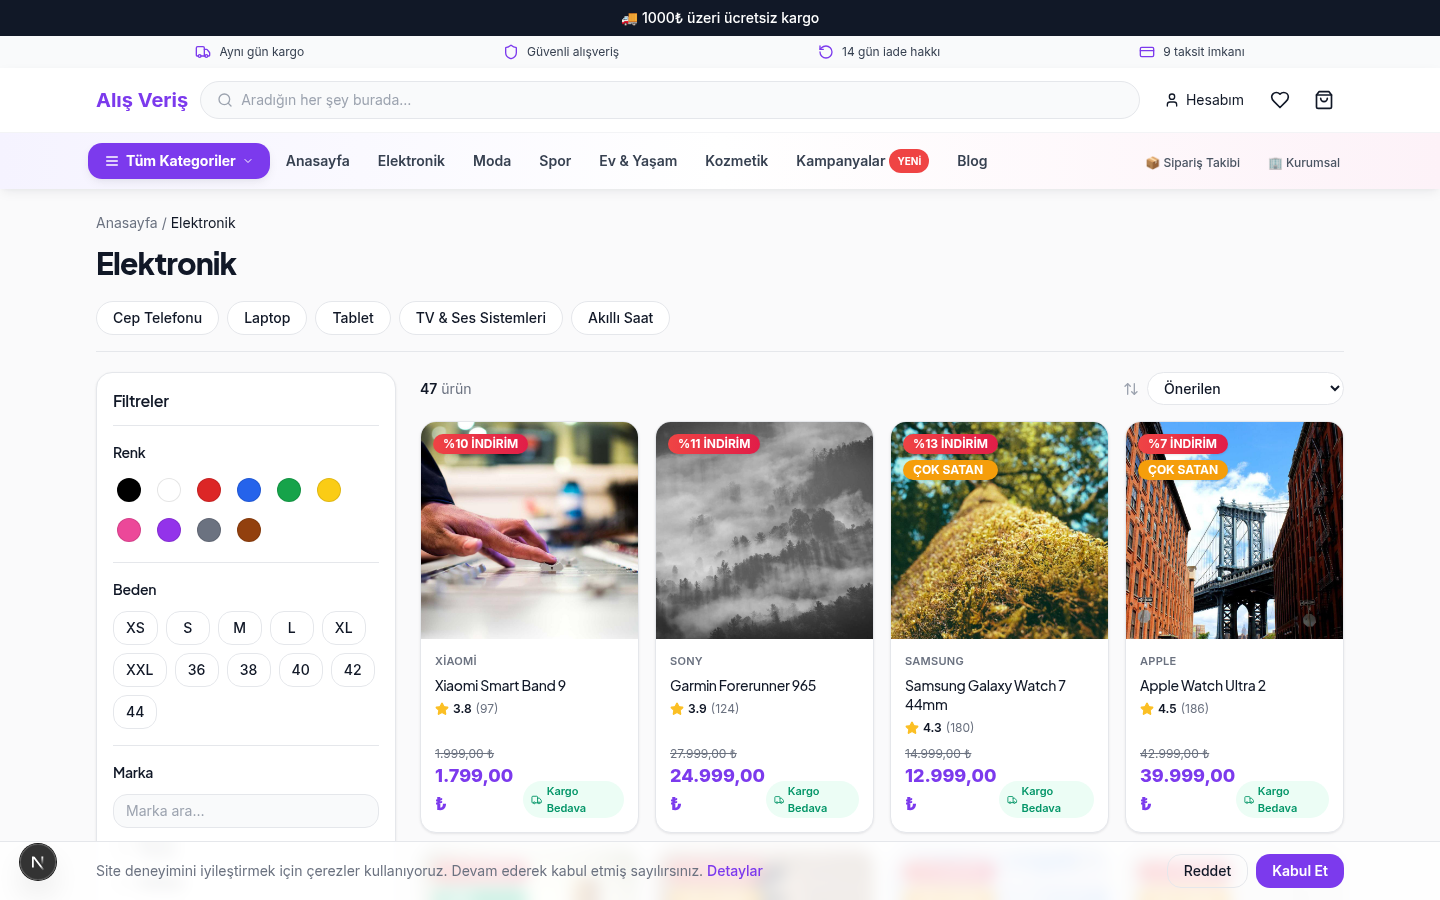Select size L in Beden filter
This screenshot has width=1440, height=900.
pyautogui.click(x=292, y=628)
